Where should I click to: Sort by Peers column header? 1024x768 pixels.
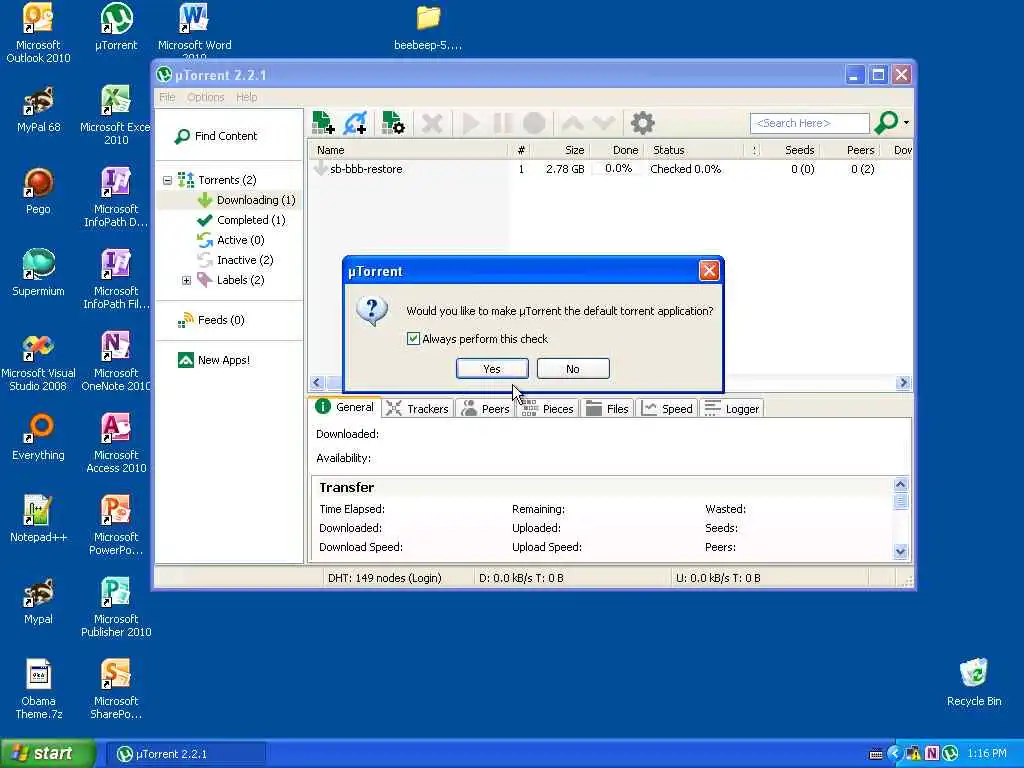tap(851, 150)
